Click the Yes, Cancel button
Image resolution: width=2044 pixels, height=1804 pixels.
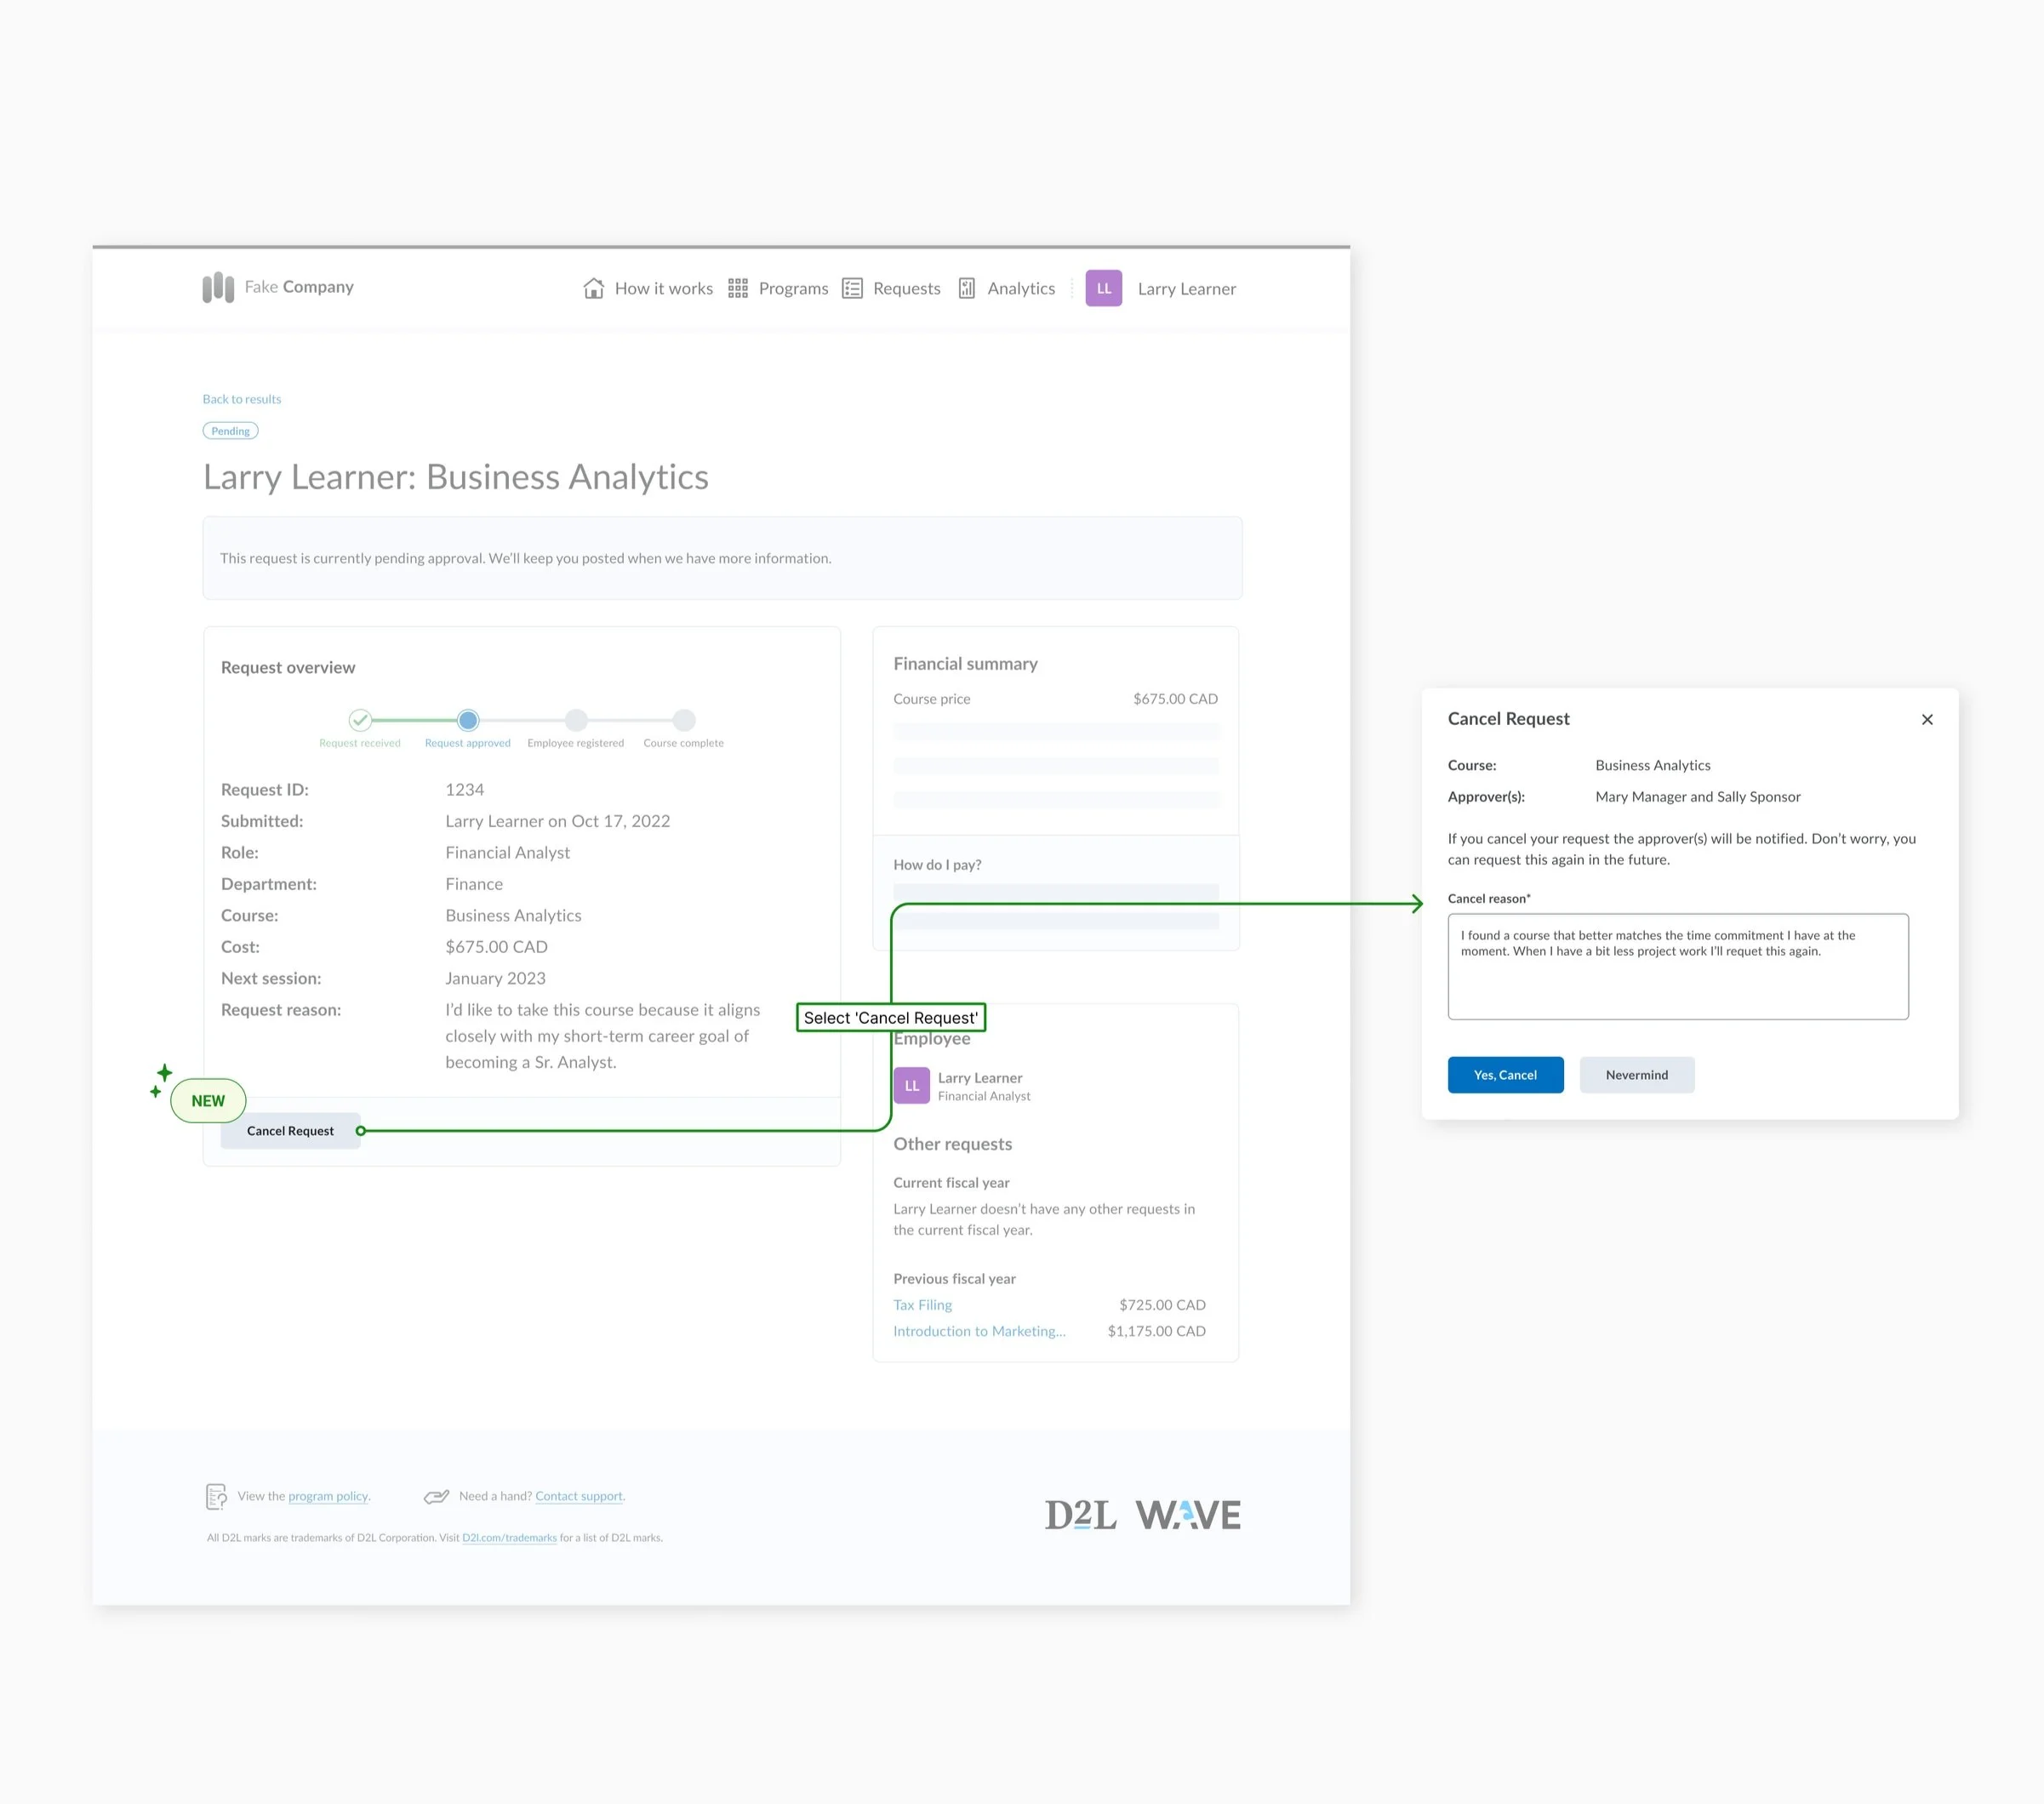(x=1505, y=1075)
